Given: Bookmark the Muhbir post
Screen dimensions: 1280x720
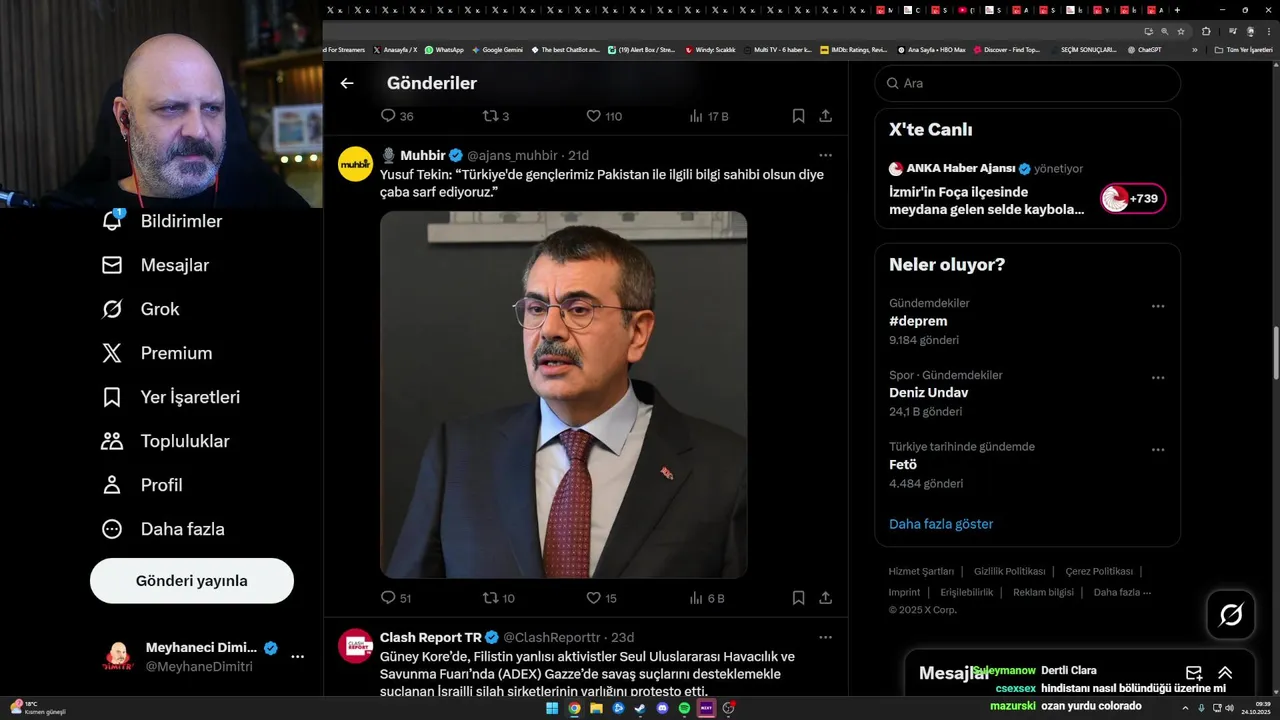Looking at the screenshot, I should pyautogui.click(x=798, y=598).
